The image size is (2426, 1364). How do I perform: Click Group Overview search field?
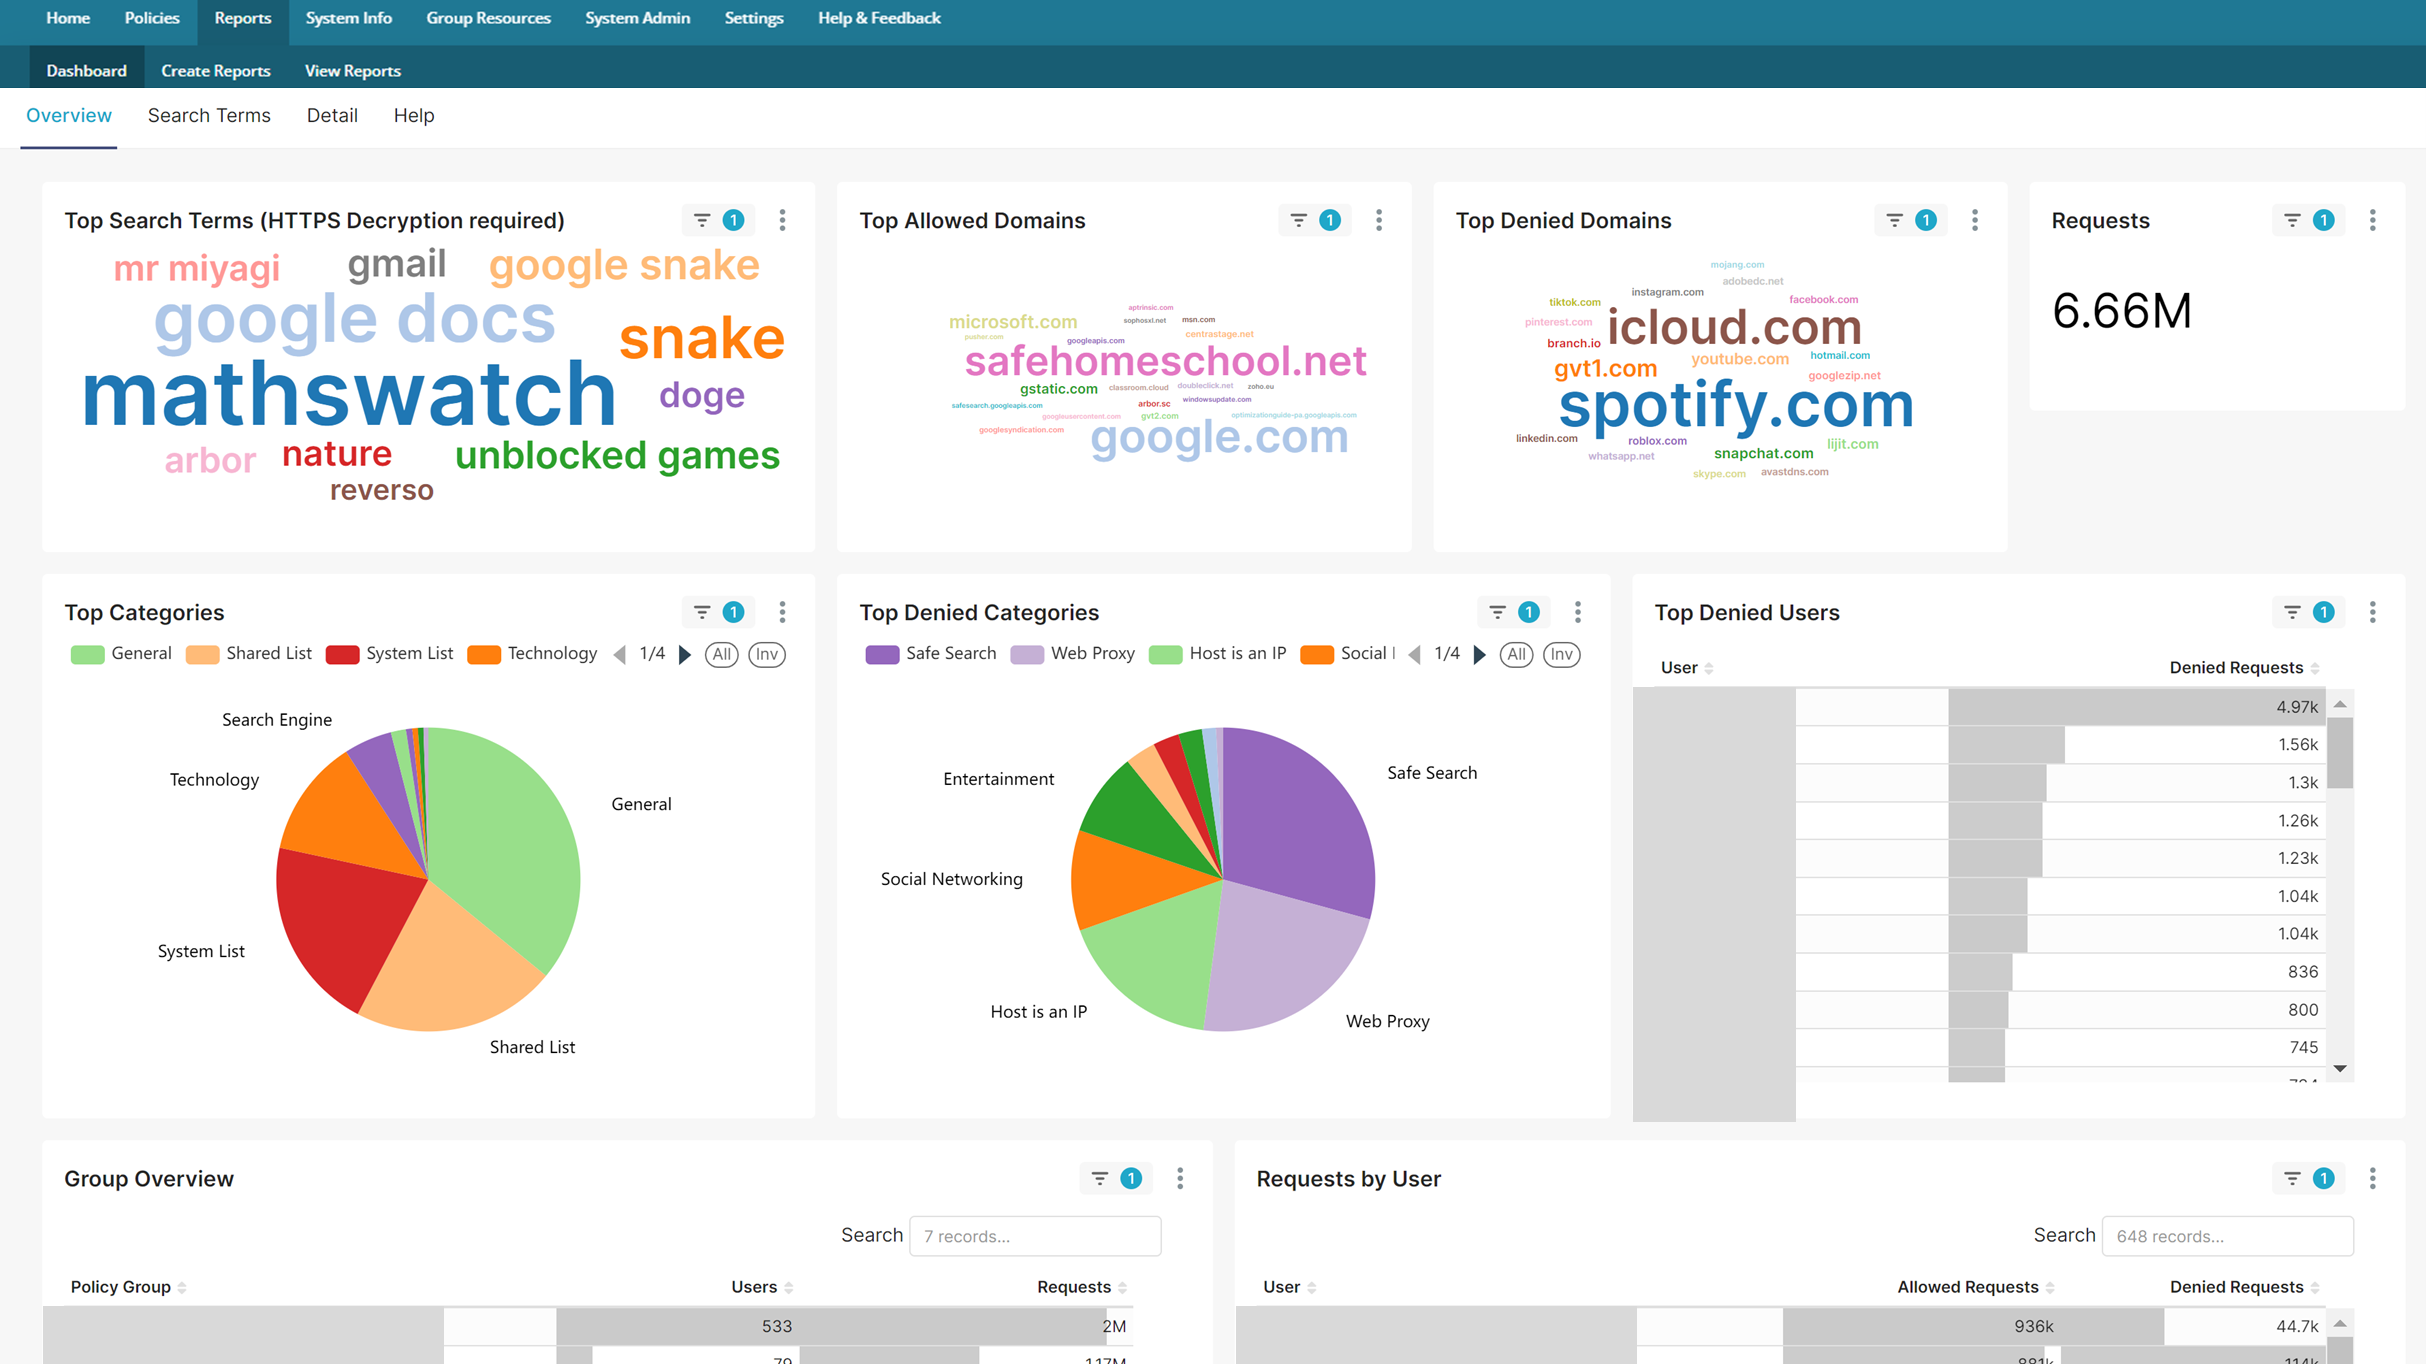(x=1035, y=1236)
